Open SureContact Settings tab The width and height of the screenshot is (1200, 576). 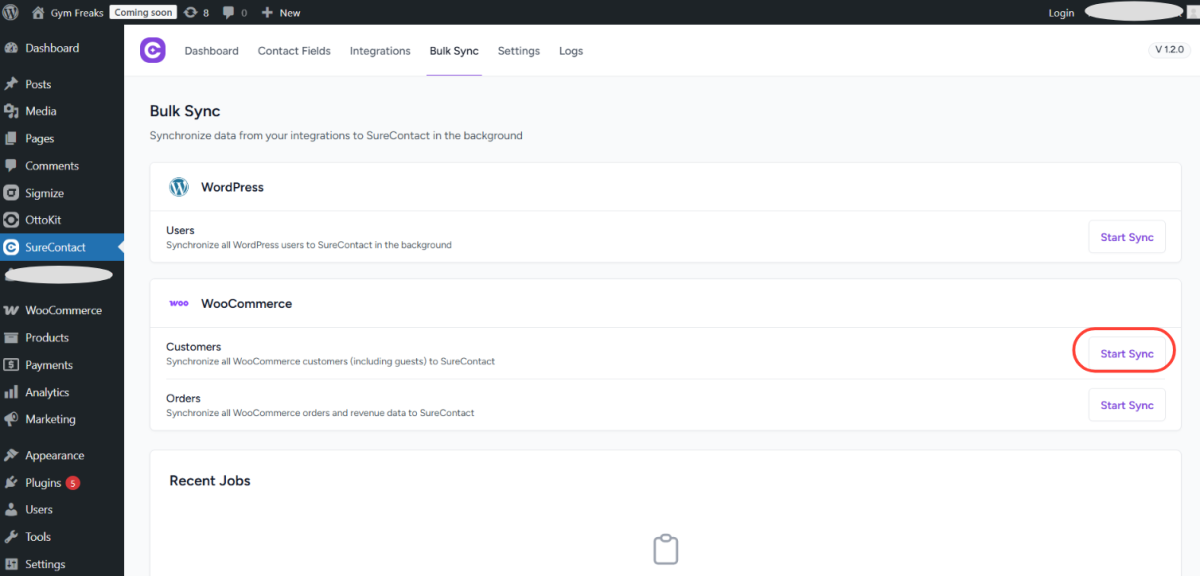[x=518, y=51]
